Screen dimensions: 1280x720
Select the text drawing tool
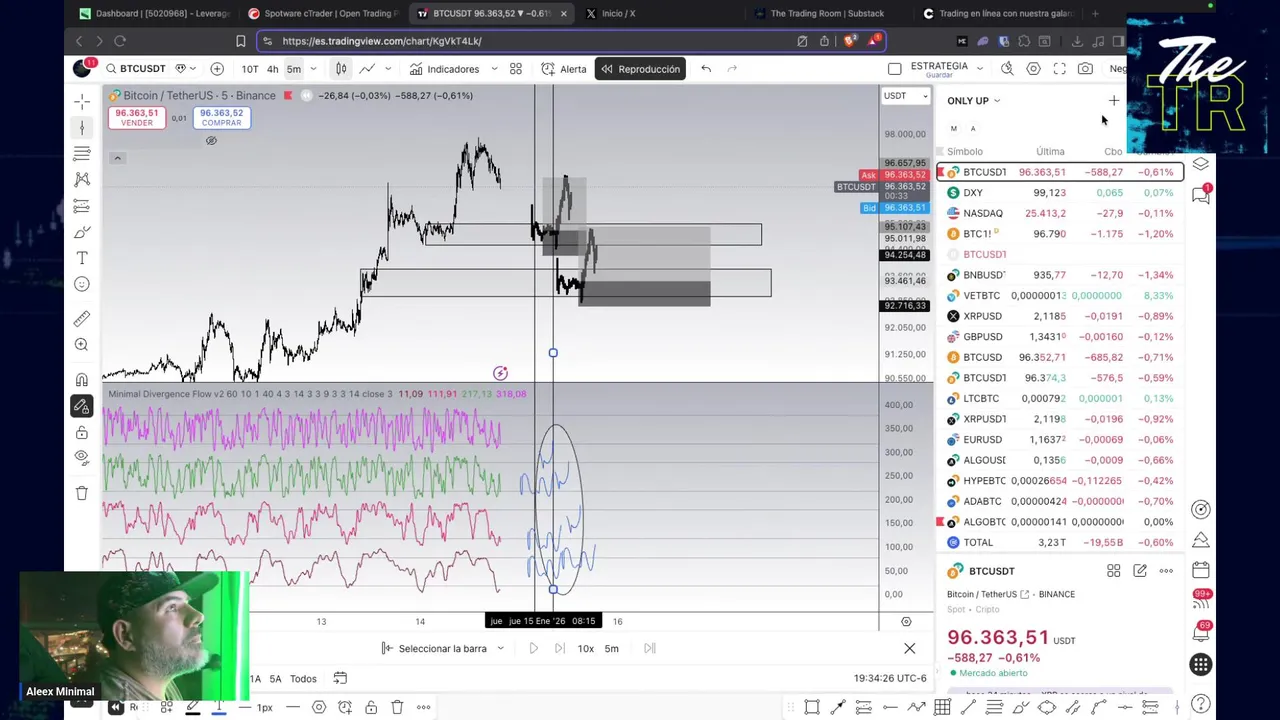click(82, 258)
